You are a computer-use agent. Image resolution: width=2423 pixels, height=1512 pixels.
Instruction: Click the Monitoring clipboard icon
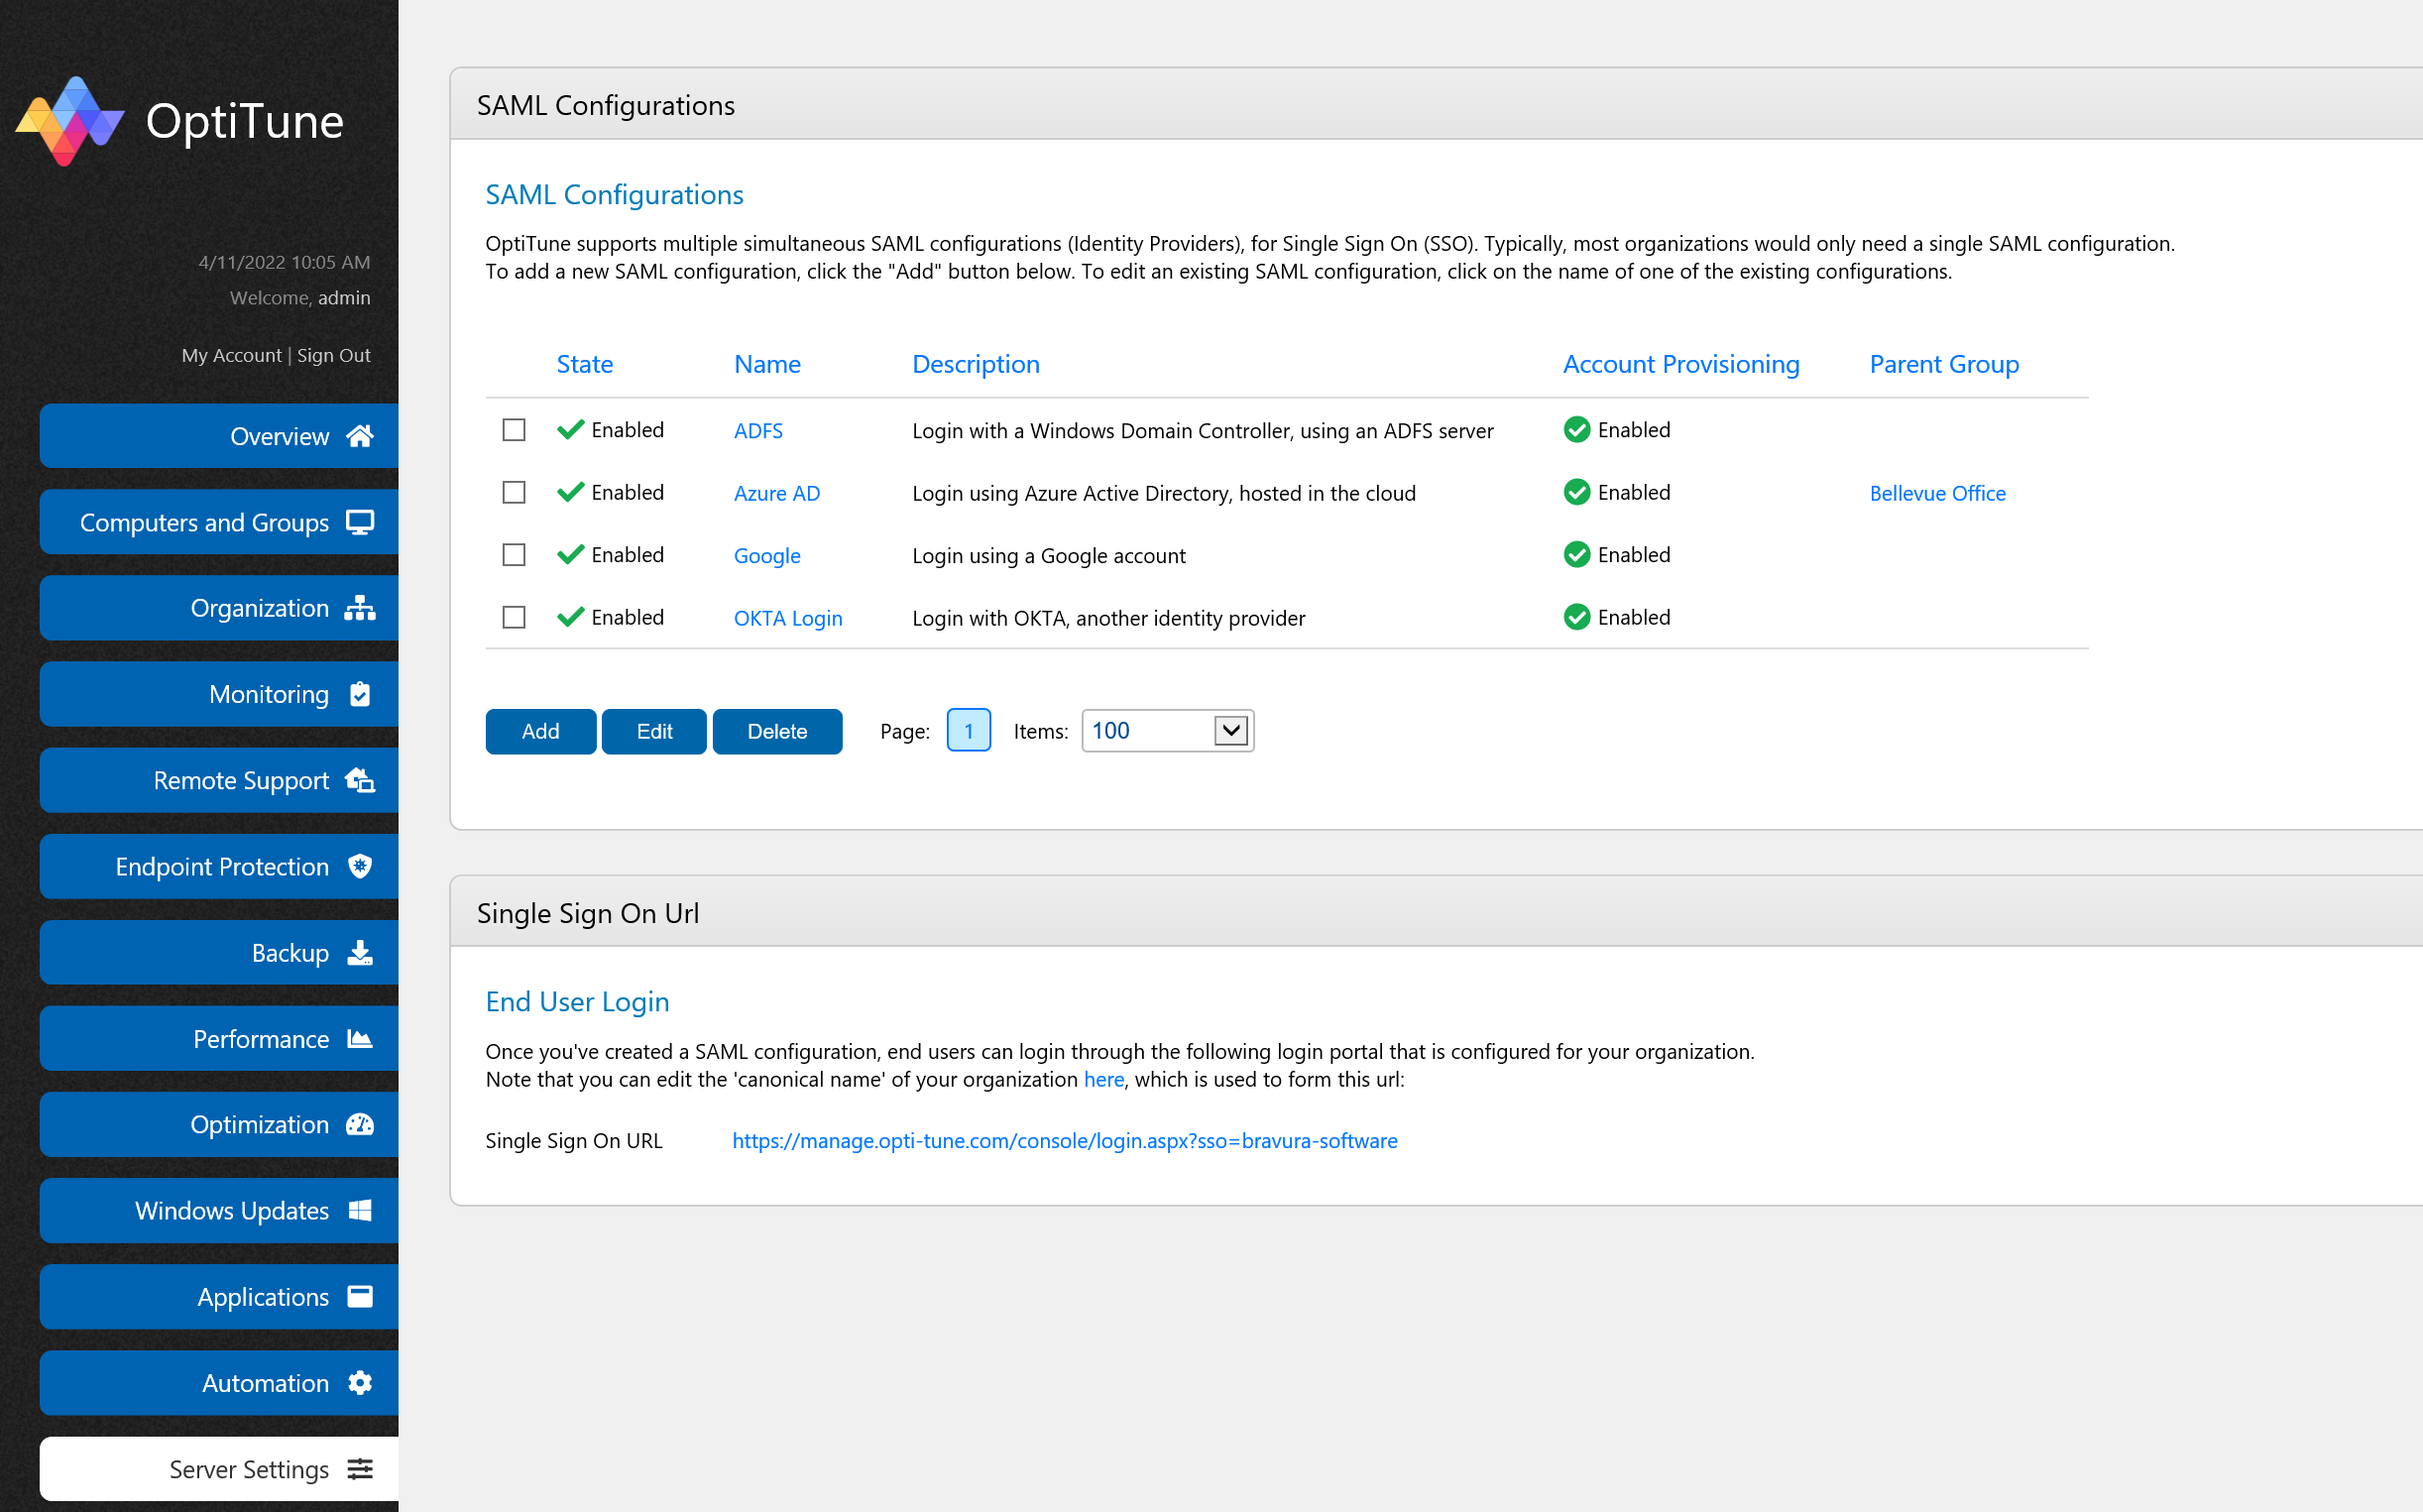tap(360, 694)
